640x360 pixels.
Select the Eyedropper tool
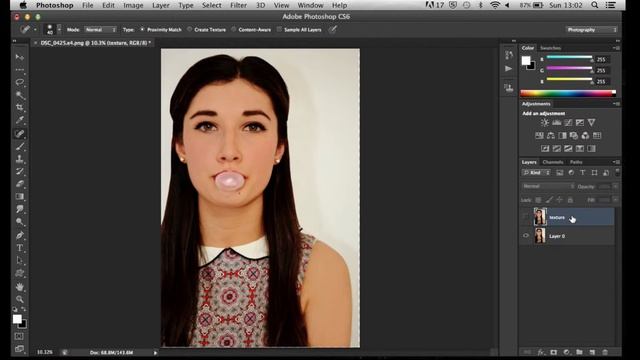click(20, 120)
